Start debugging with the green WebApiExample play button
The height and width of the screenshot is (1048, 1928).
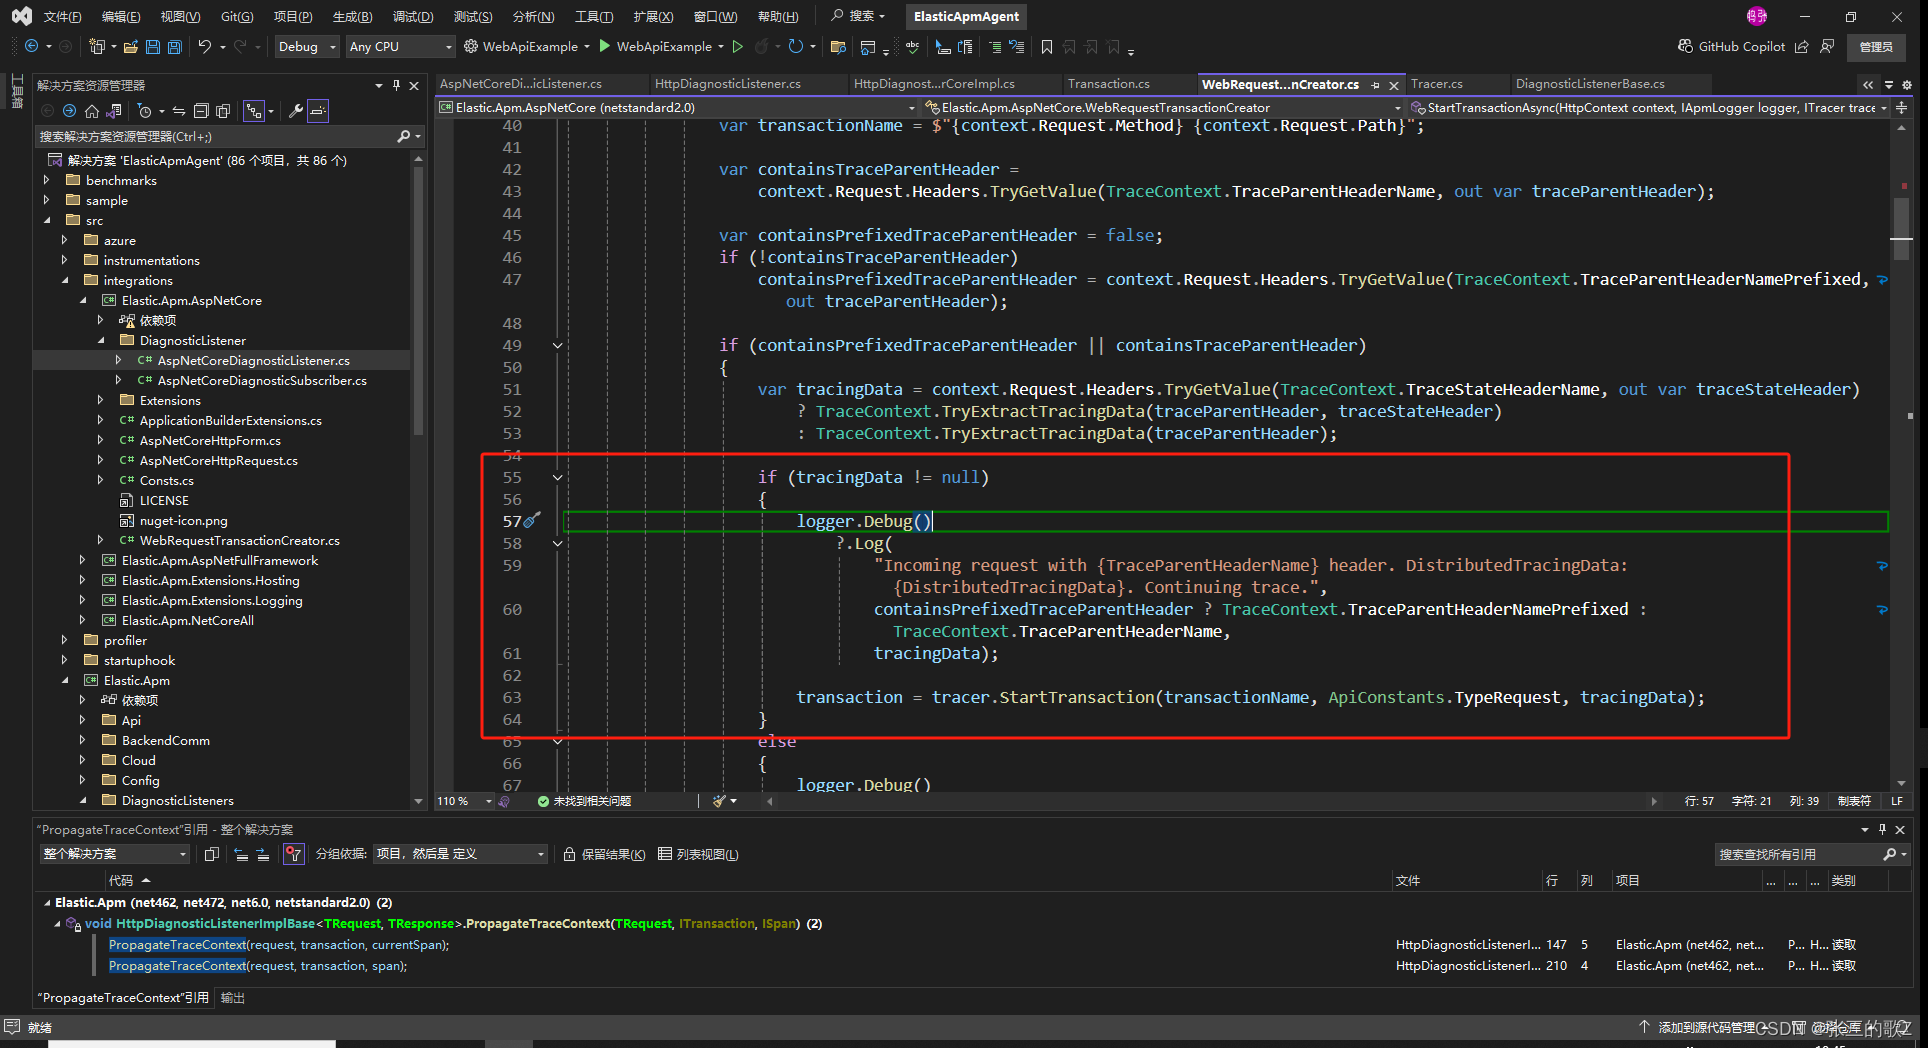606,46
